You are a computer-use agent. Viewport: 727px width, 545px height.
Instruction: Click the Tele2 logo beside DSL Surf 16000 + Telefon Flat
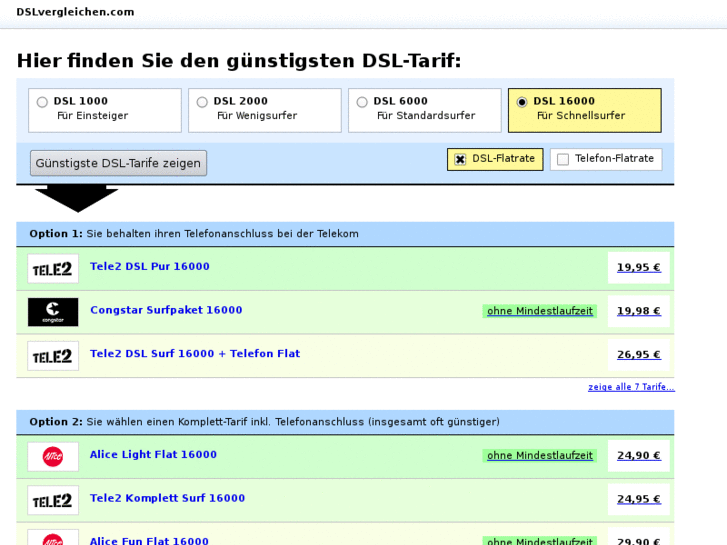pyautogui.click(x=53, y=356)
